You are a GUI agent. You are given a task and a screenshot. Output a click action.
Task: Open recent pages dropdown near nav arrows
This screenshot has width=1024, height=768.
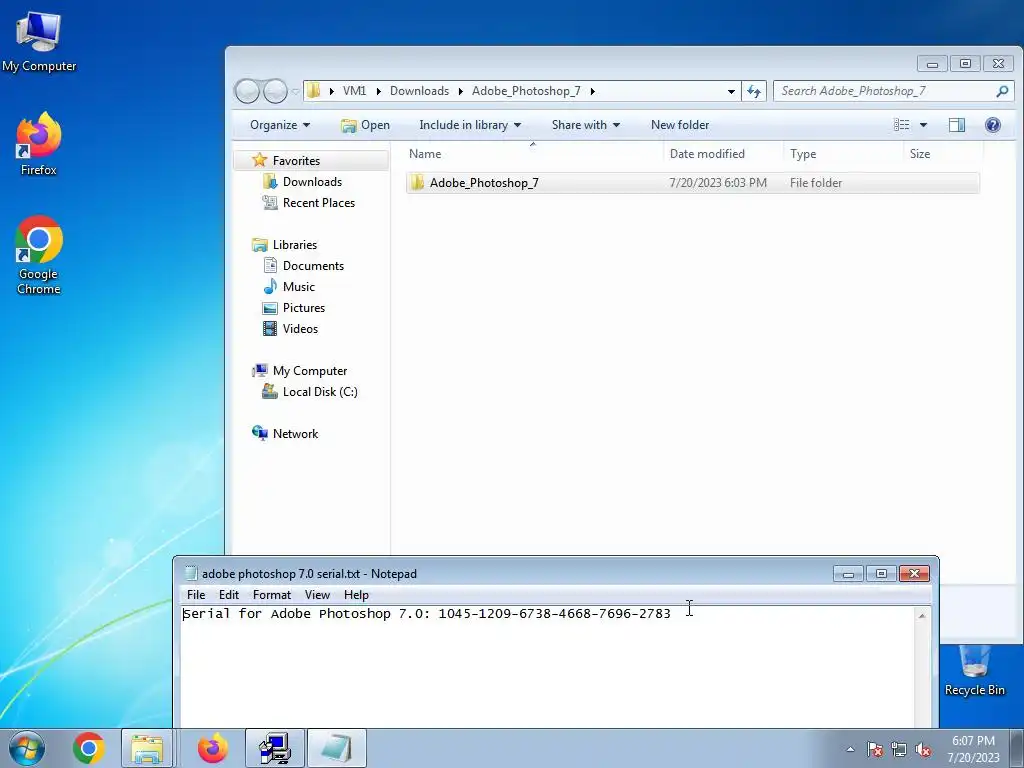tap(295, 91)
